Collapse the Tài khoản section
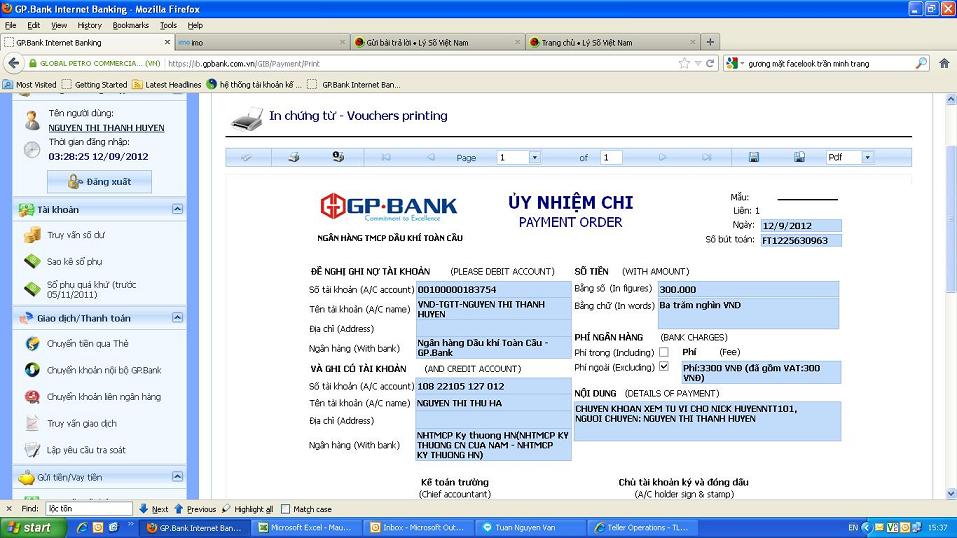The height and width of the screenshot is (538, 957). click(x=177, y=209)
